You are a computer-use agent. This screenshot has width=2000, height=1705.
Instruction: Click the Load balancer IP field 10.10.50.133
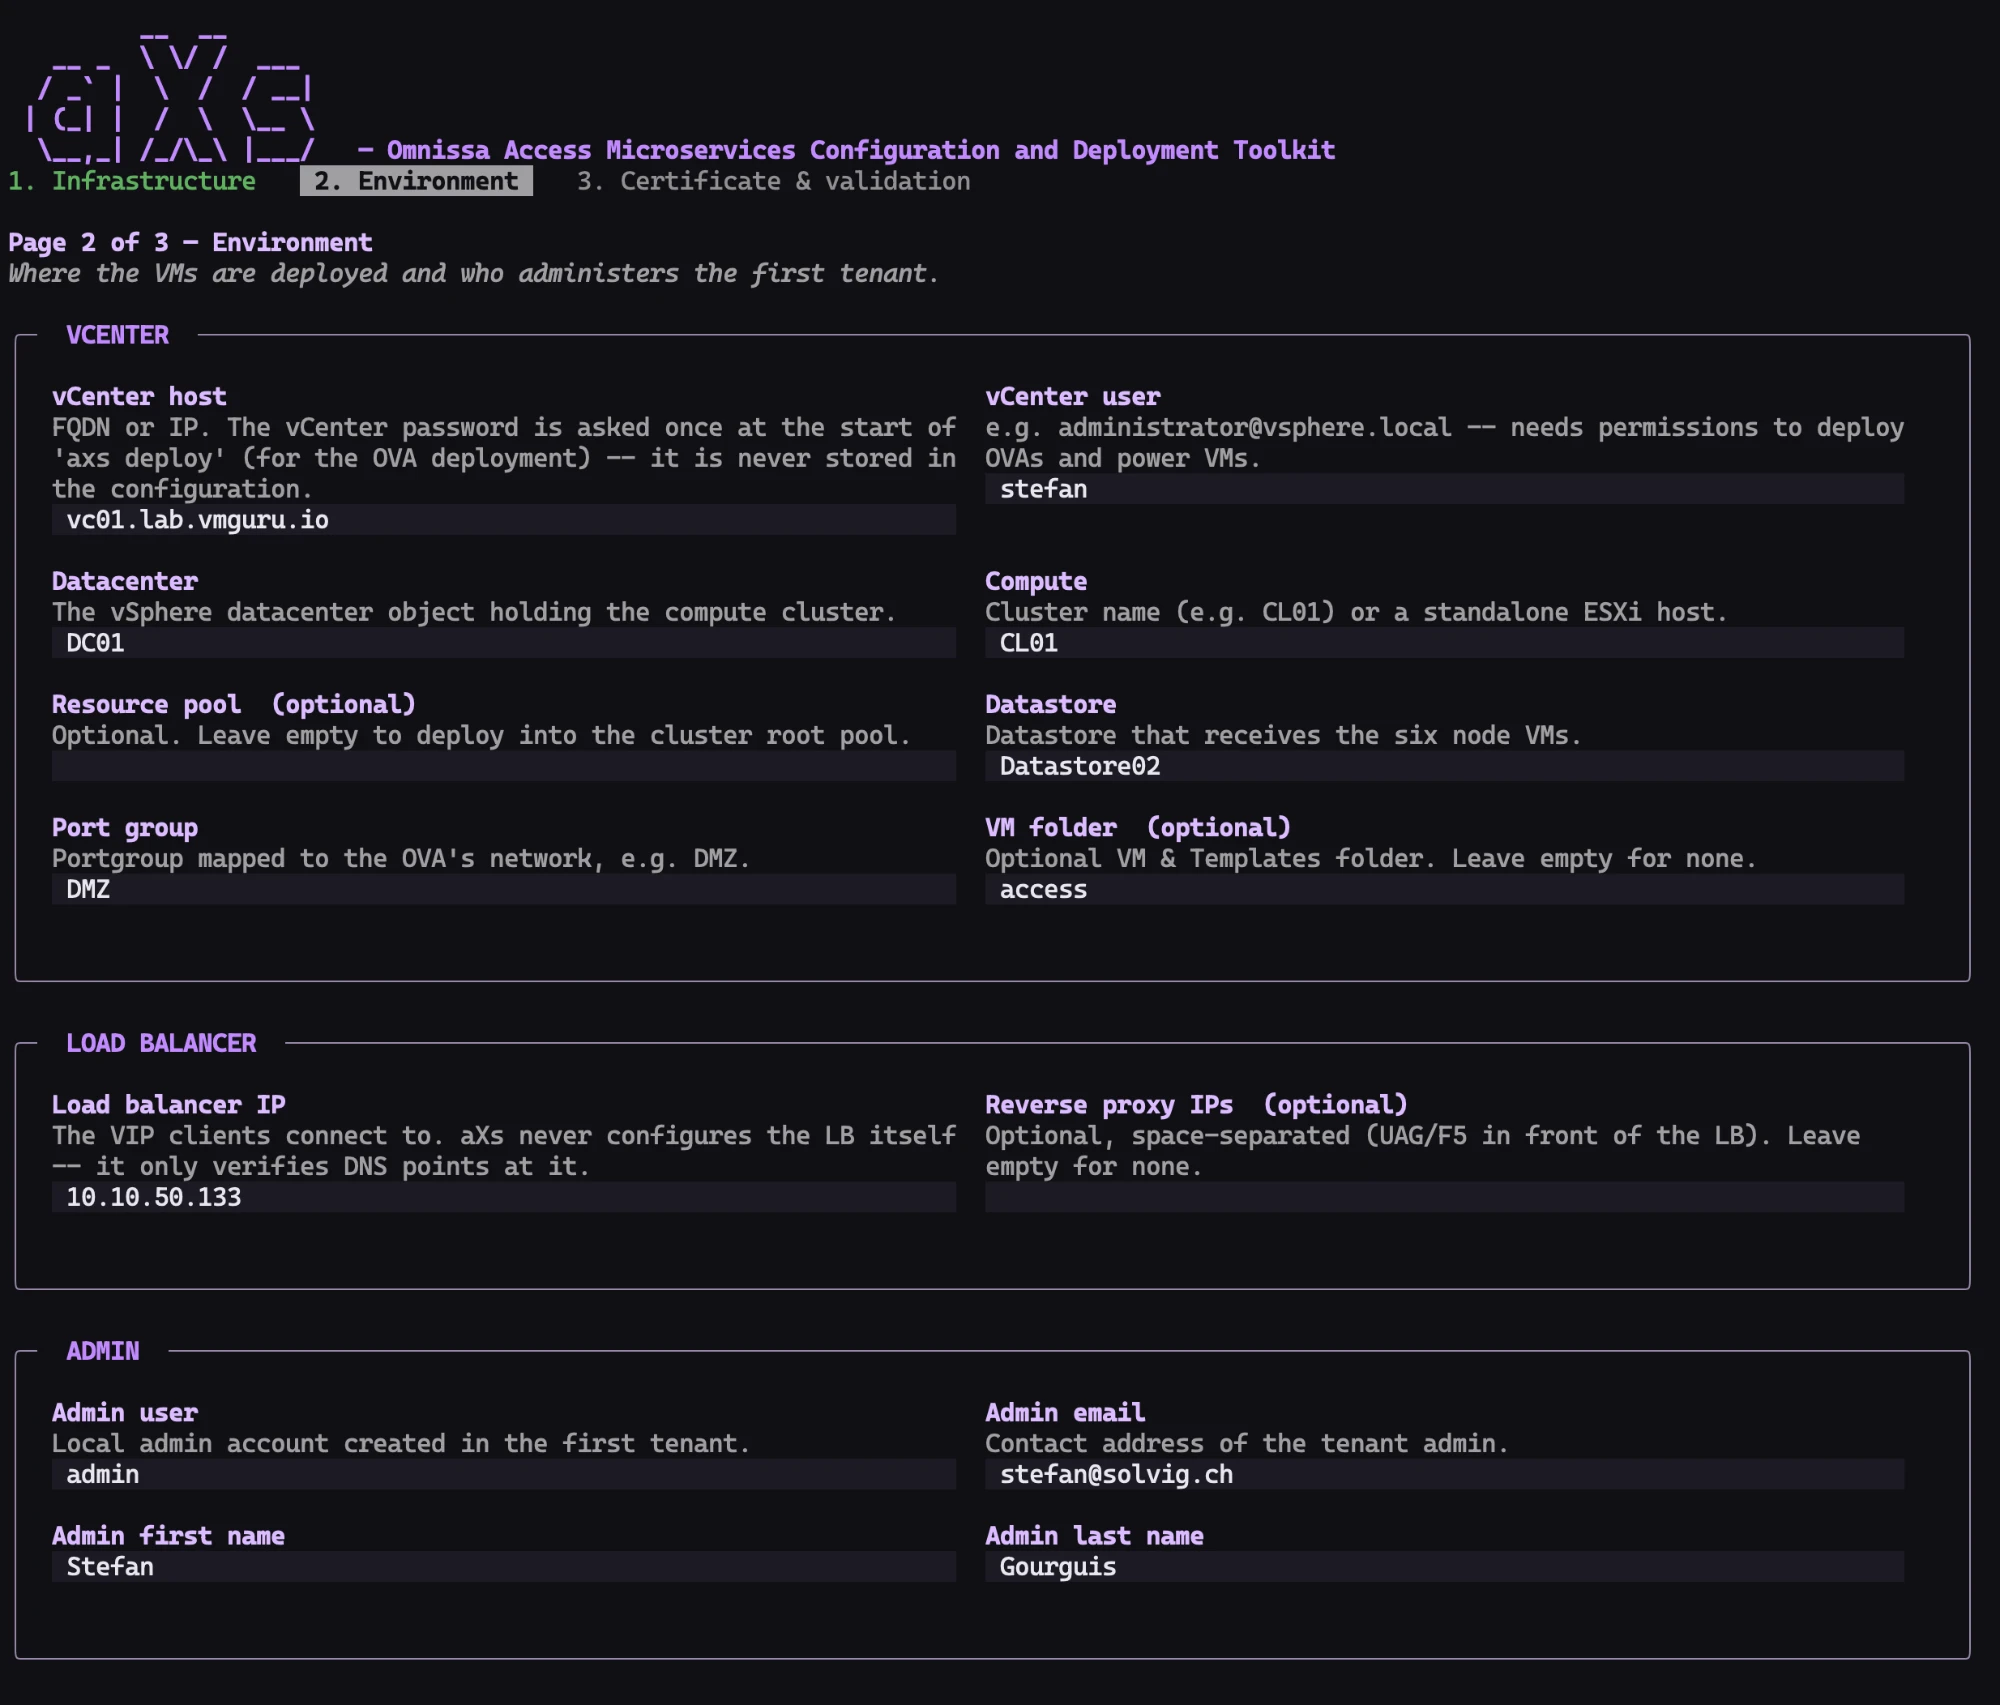(504, 1197)
